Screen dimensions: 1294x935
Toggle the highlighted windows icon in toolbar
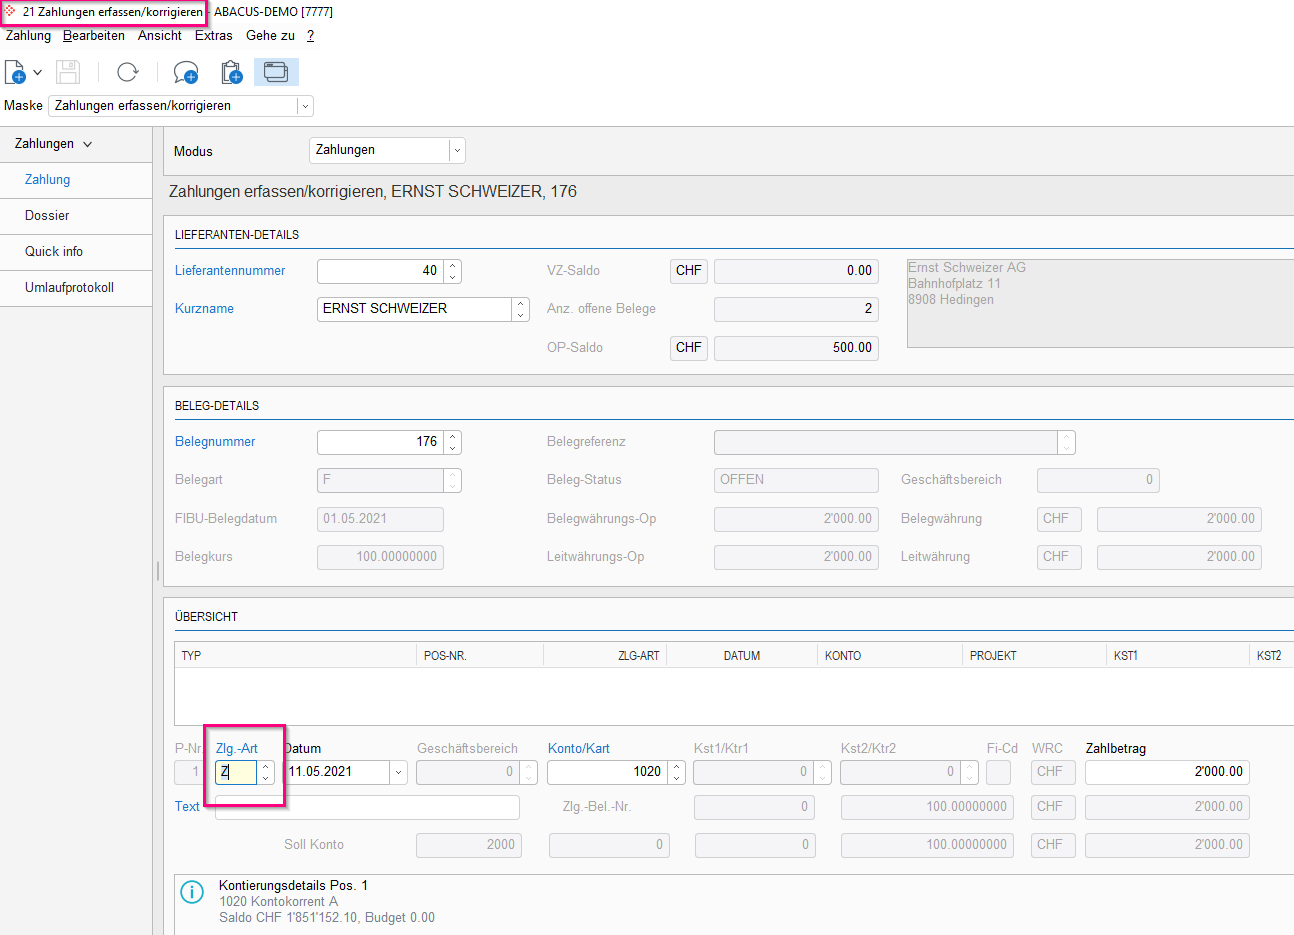(276, 72)
